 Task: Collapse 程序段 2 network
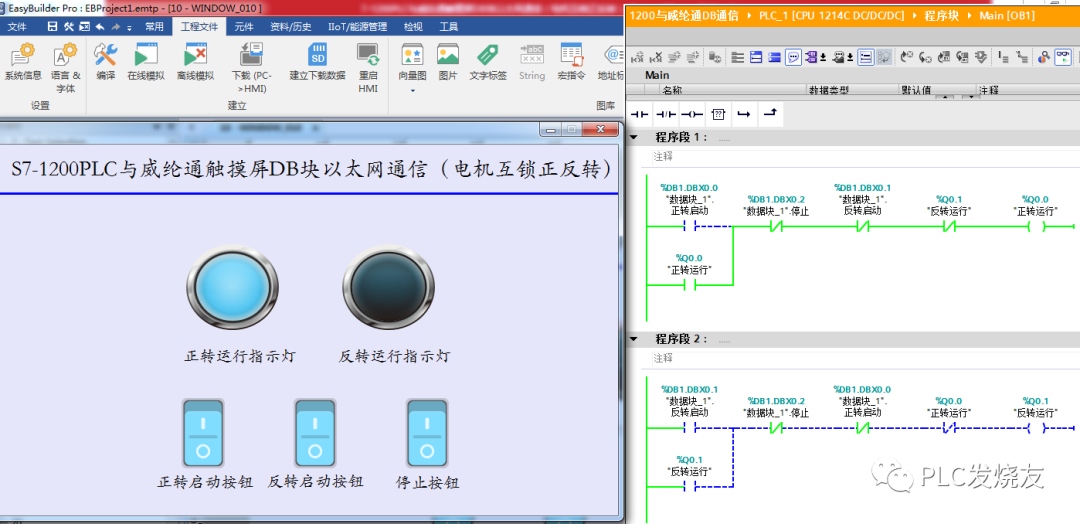point(634,339)
